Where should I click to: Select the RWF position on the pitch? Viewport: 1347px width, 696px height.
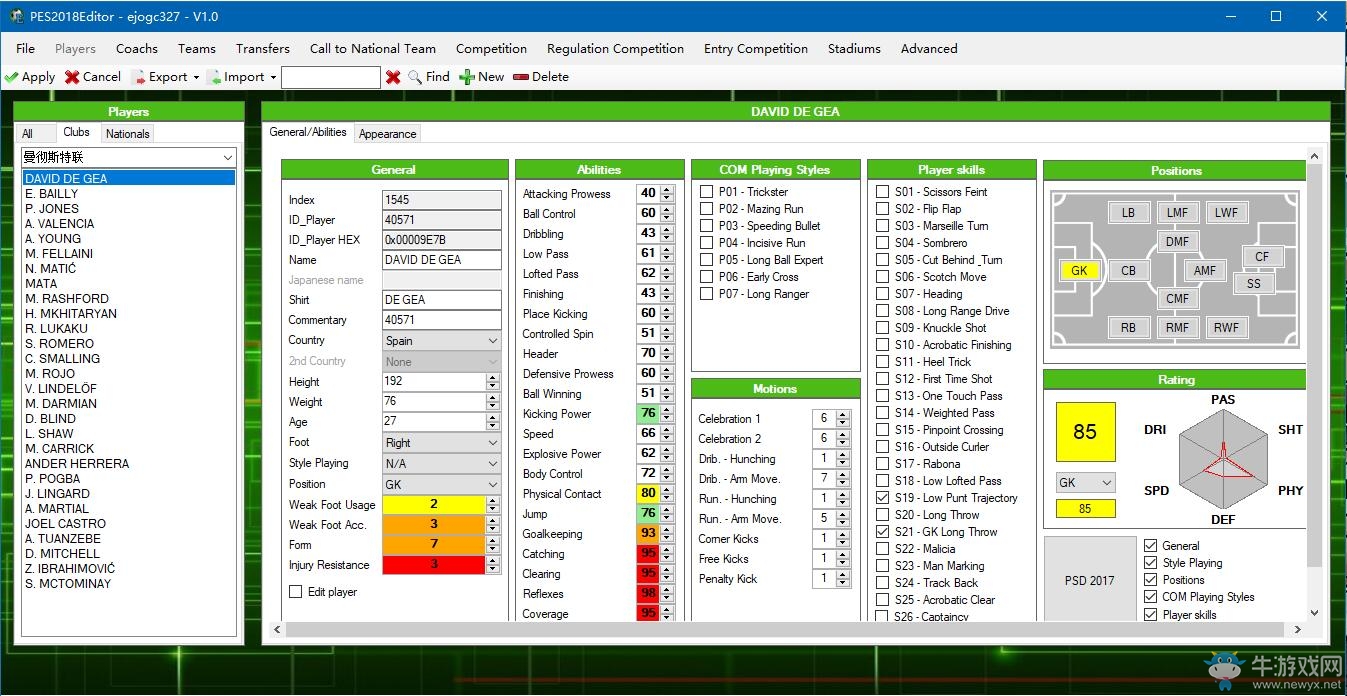[1226, 328]
